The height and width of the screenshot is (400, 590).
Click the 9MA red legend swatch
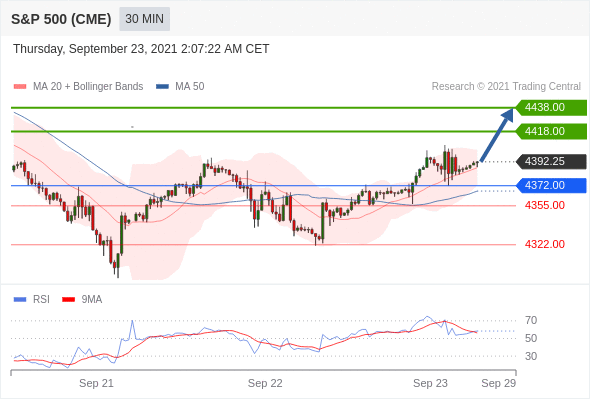(x=68, y=300)
